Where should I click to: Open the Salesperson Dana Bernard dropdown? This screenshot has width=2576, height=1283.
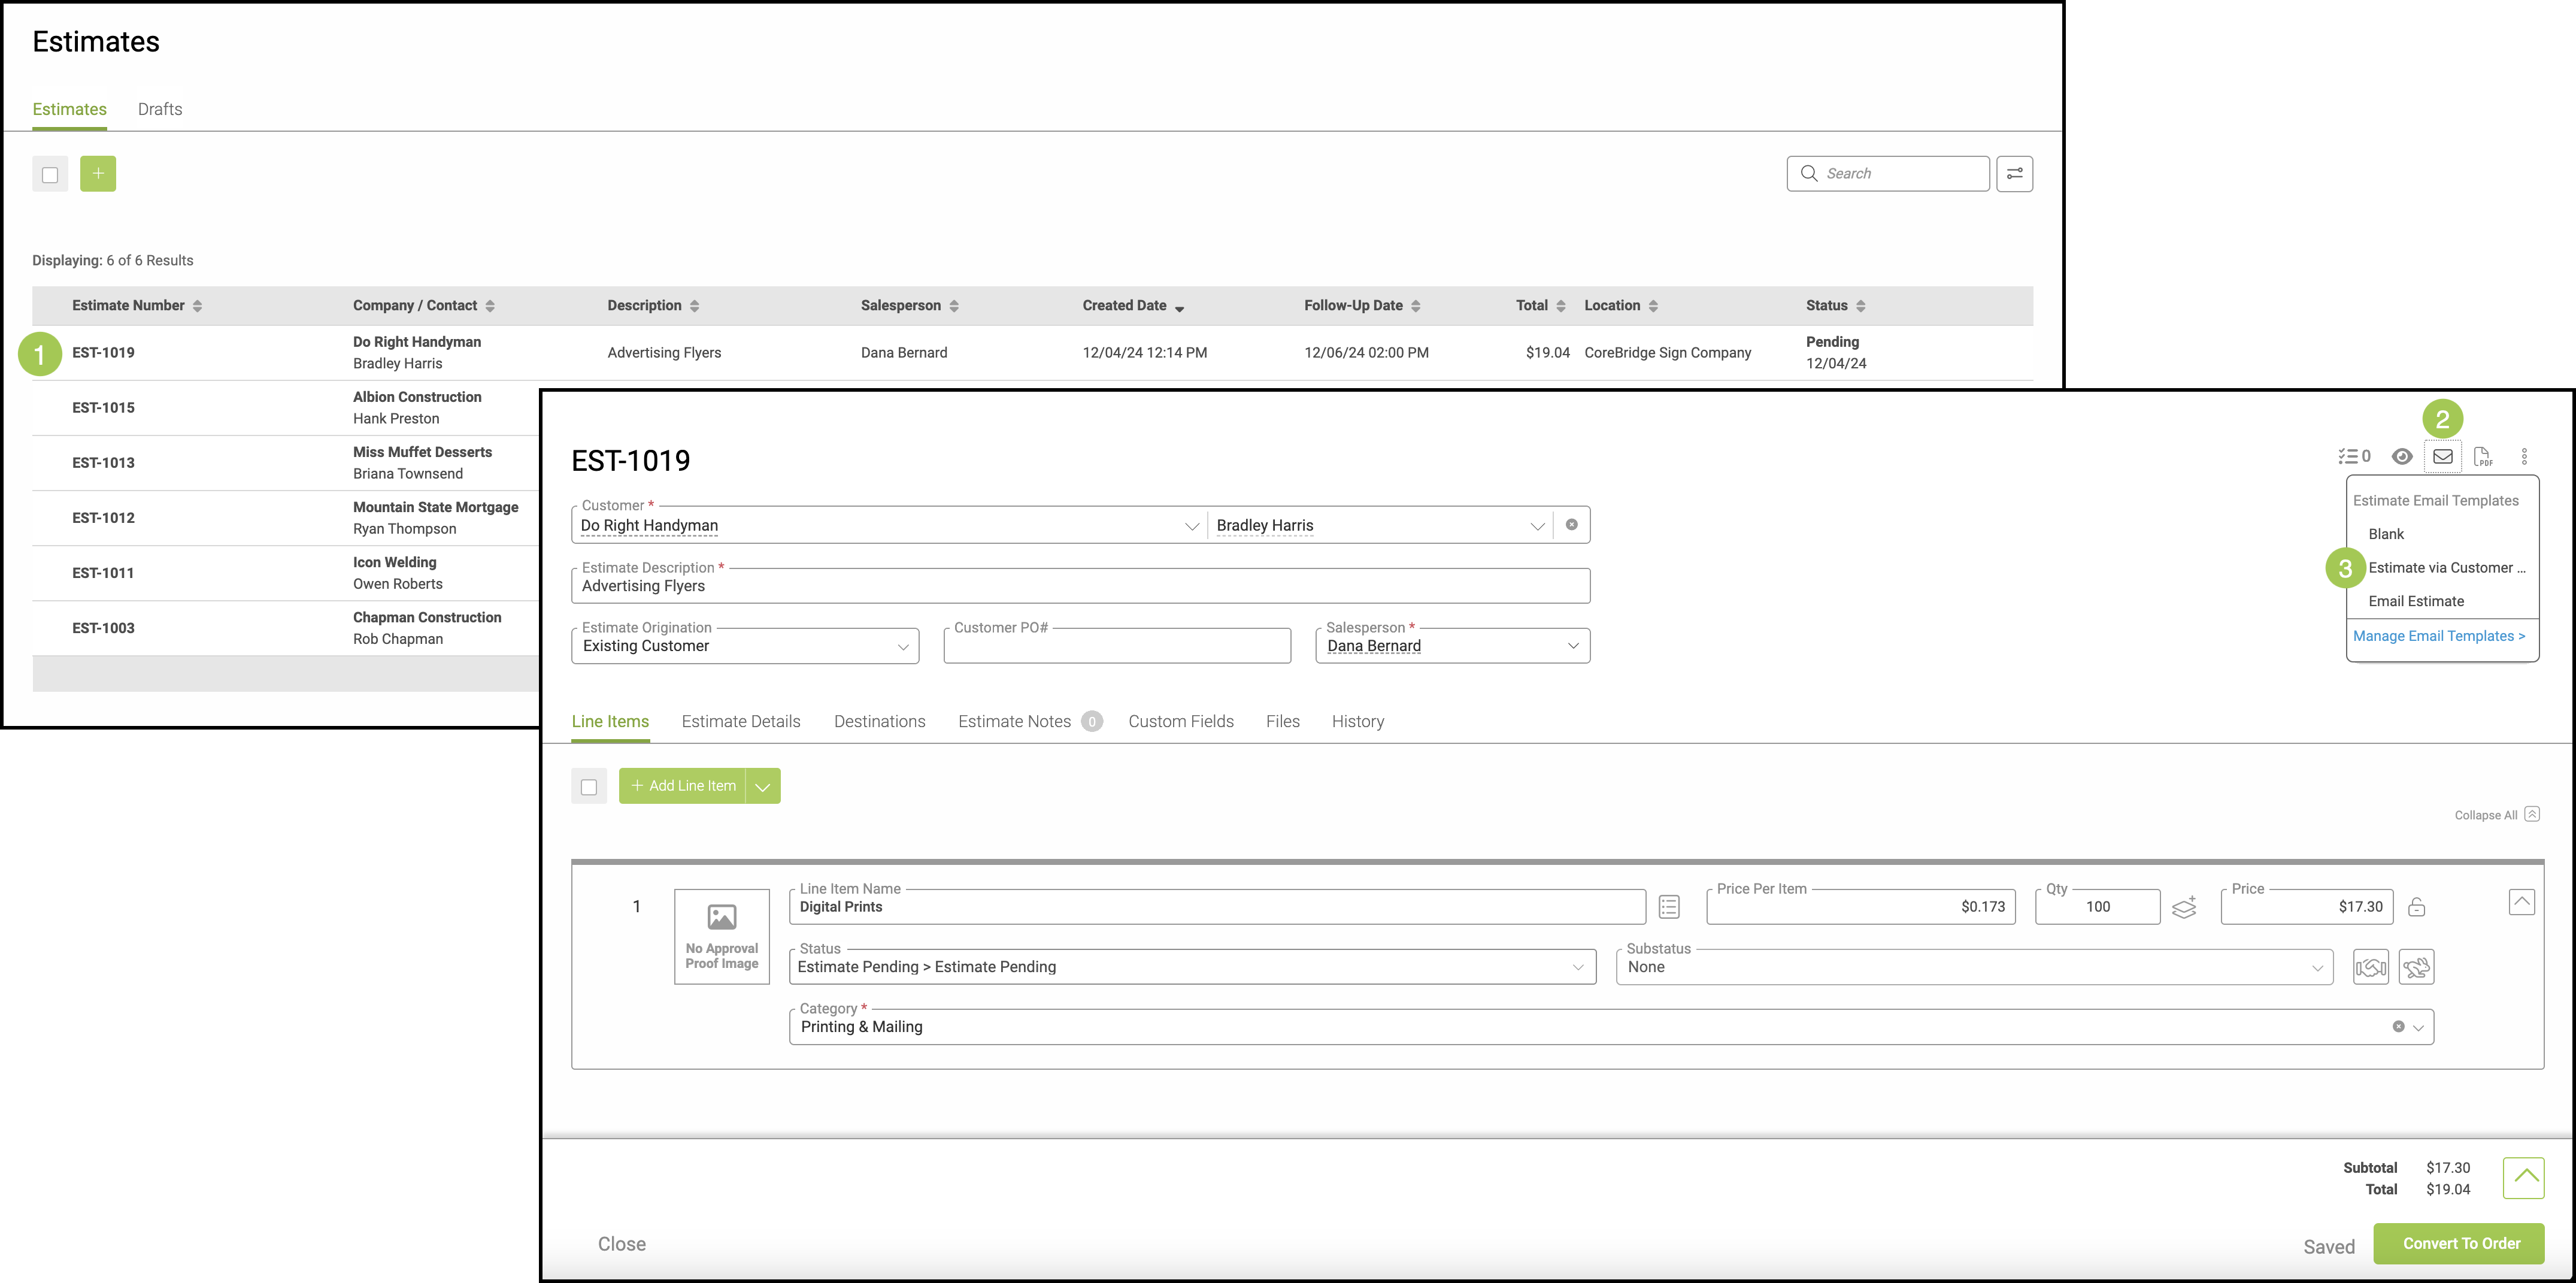tap(1452, 646)
